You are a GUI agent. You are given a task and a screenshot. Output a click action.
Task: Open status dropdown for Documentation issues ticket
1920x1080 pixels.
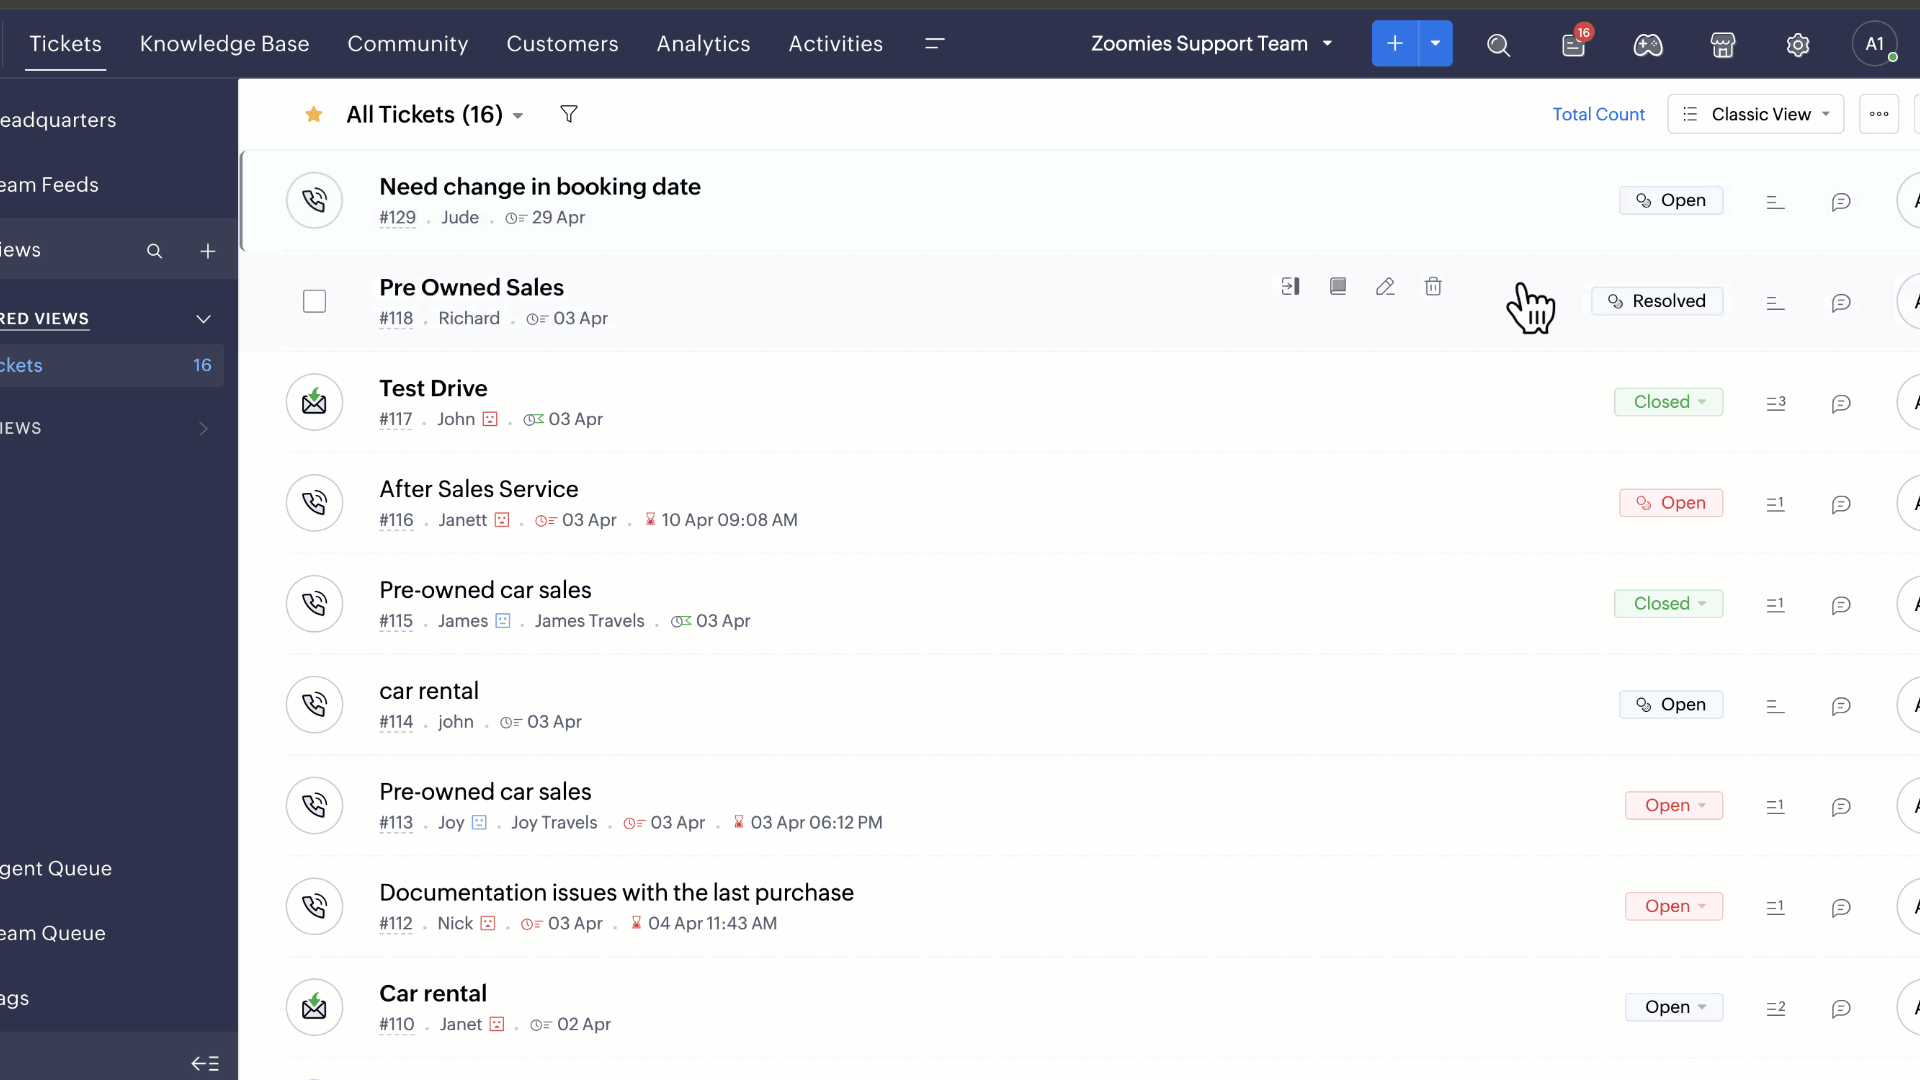click(x=1674, y=907)
